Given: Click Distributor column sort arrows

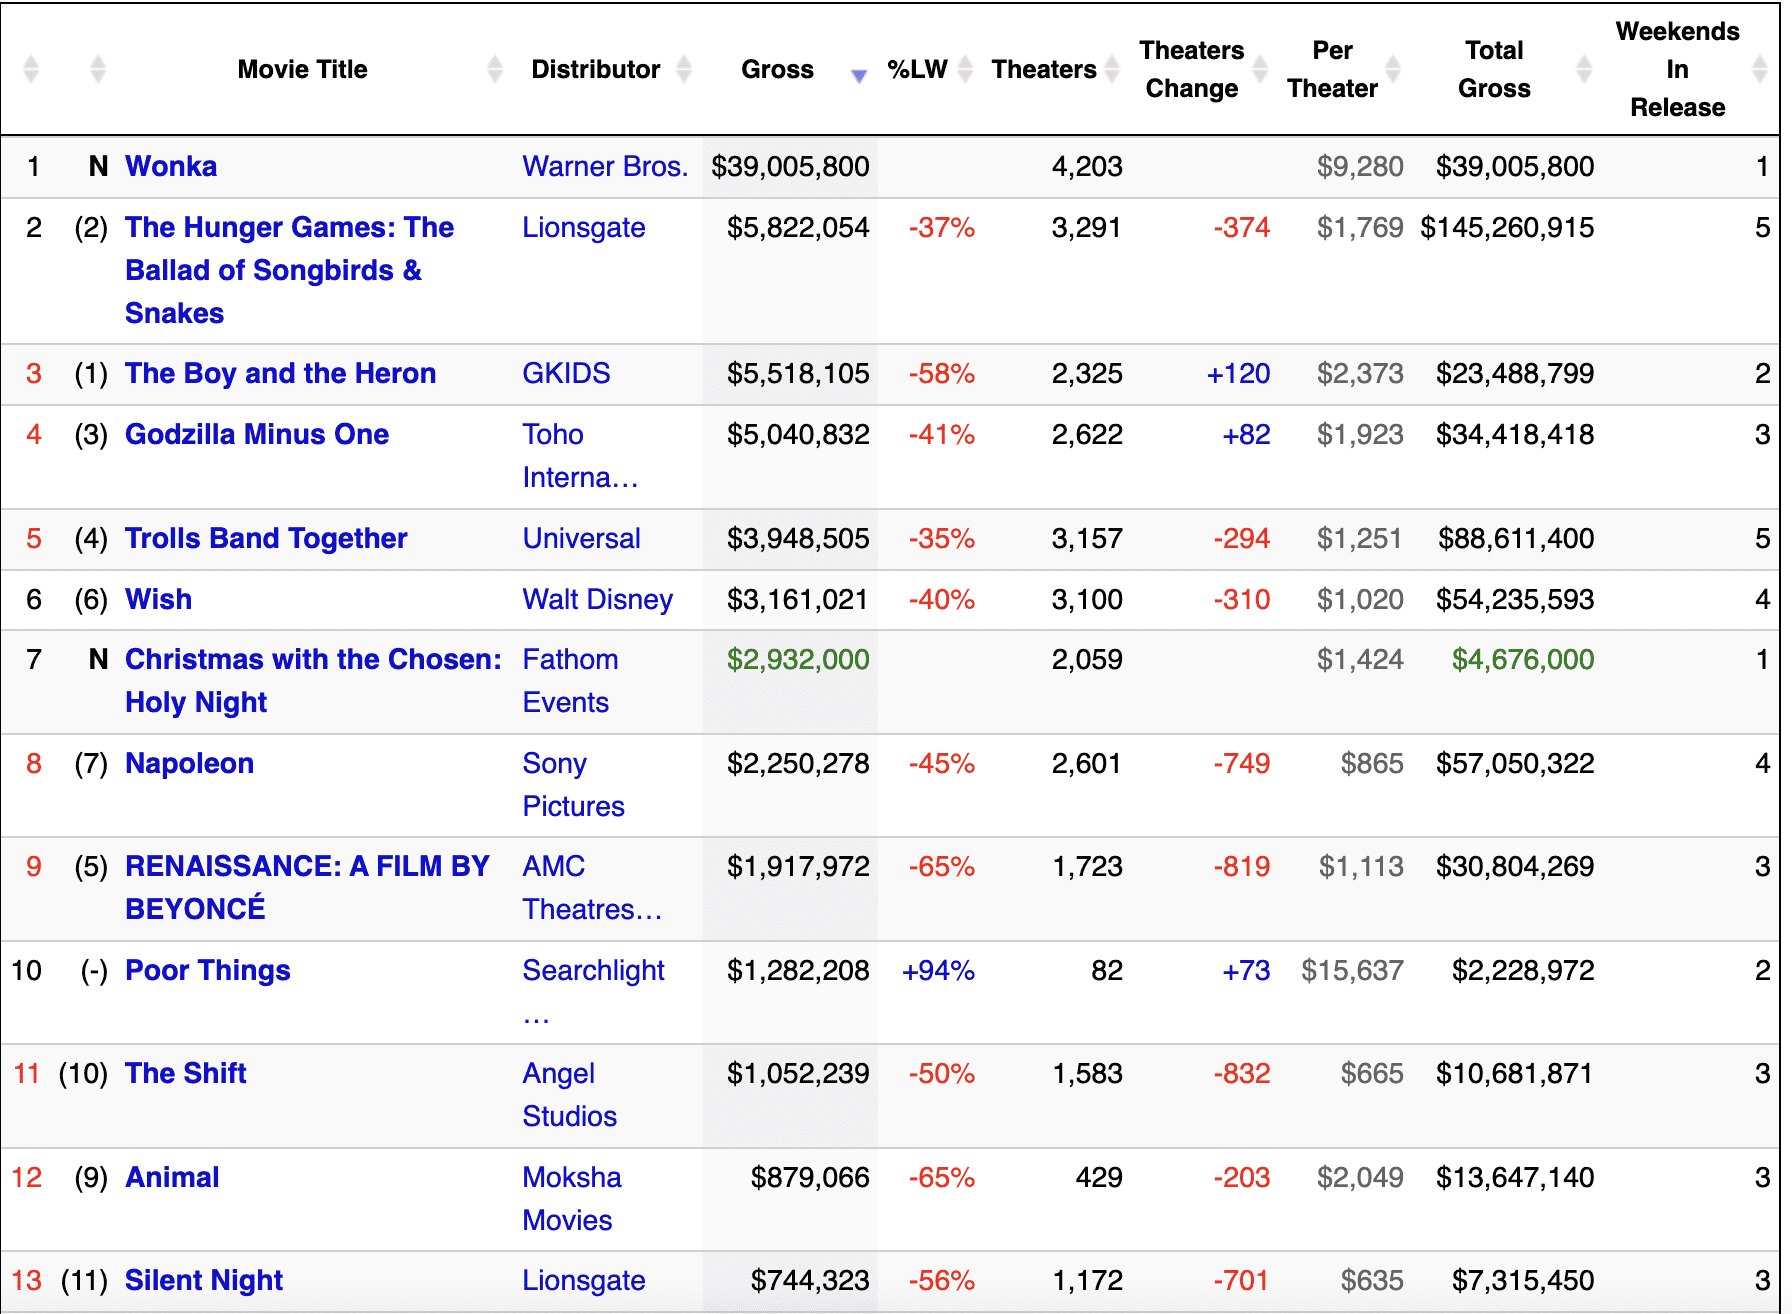Looking at the screenshot, I should point(684,69).
